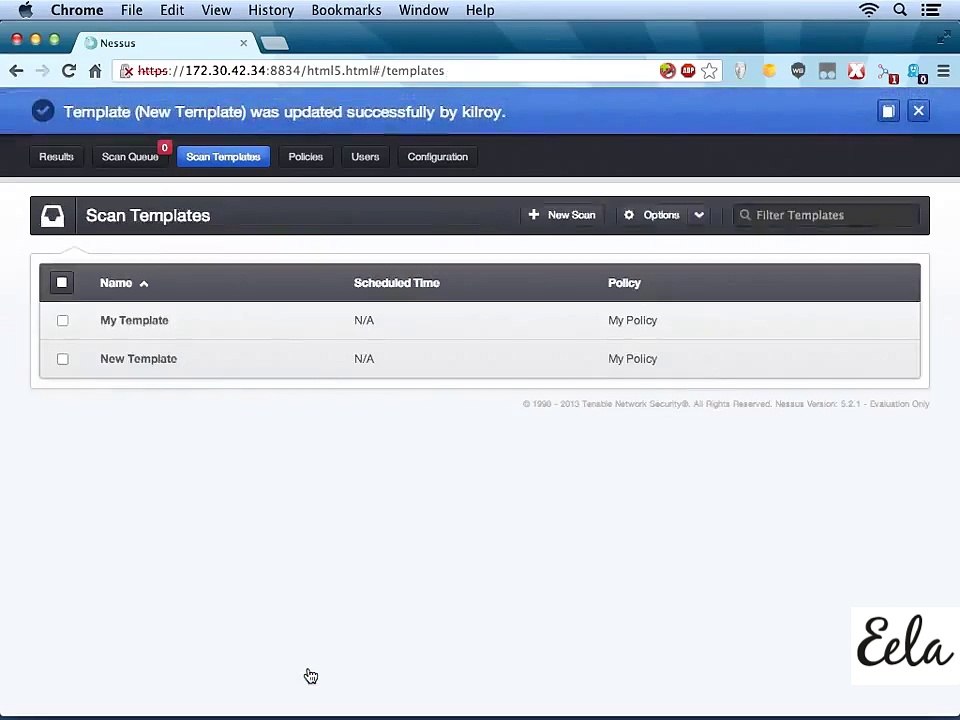Open the Apple menu
Viewport: 960px width, 720px height.
tap(26, 10)
